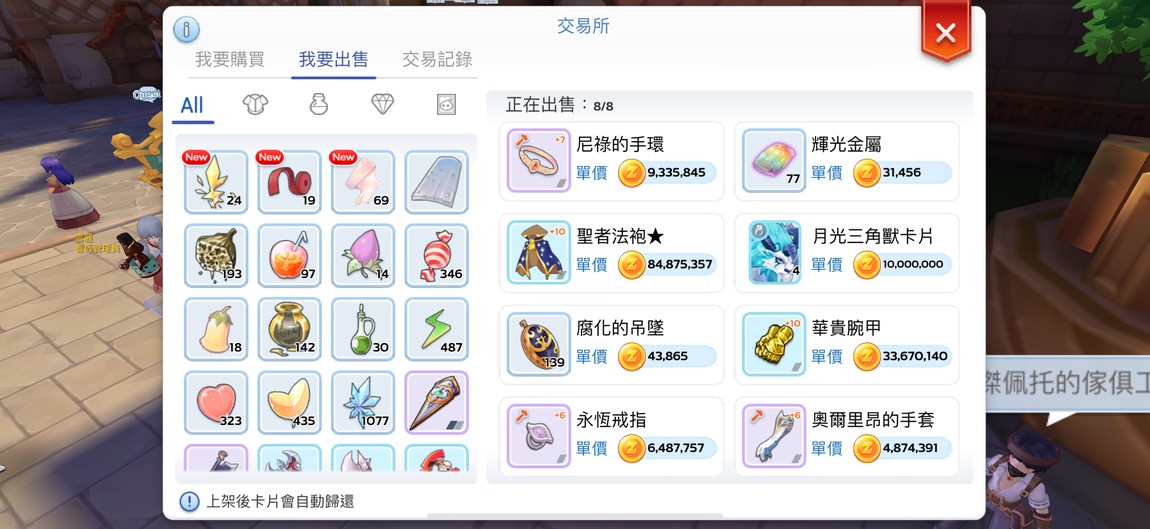Pick the striped candy item with 346
Image resolution: width=1150 pixels, height=529 pixels.
click(x=436, y=255)
